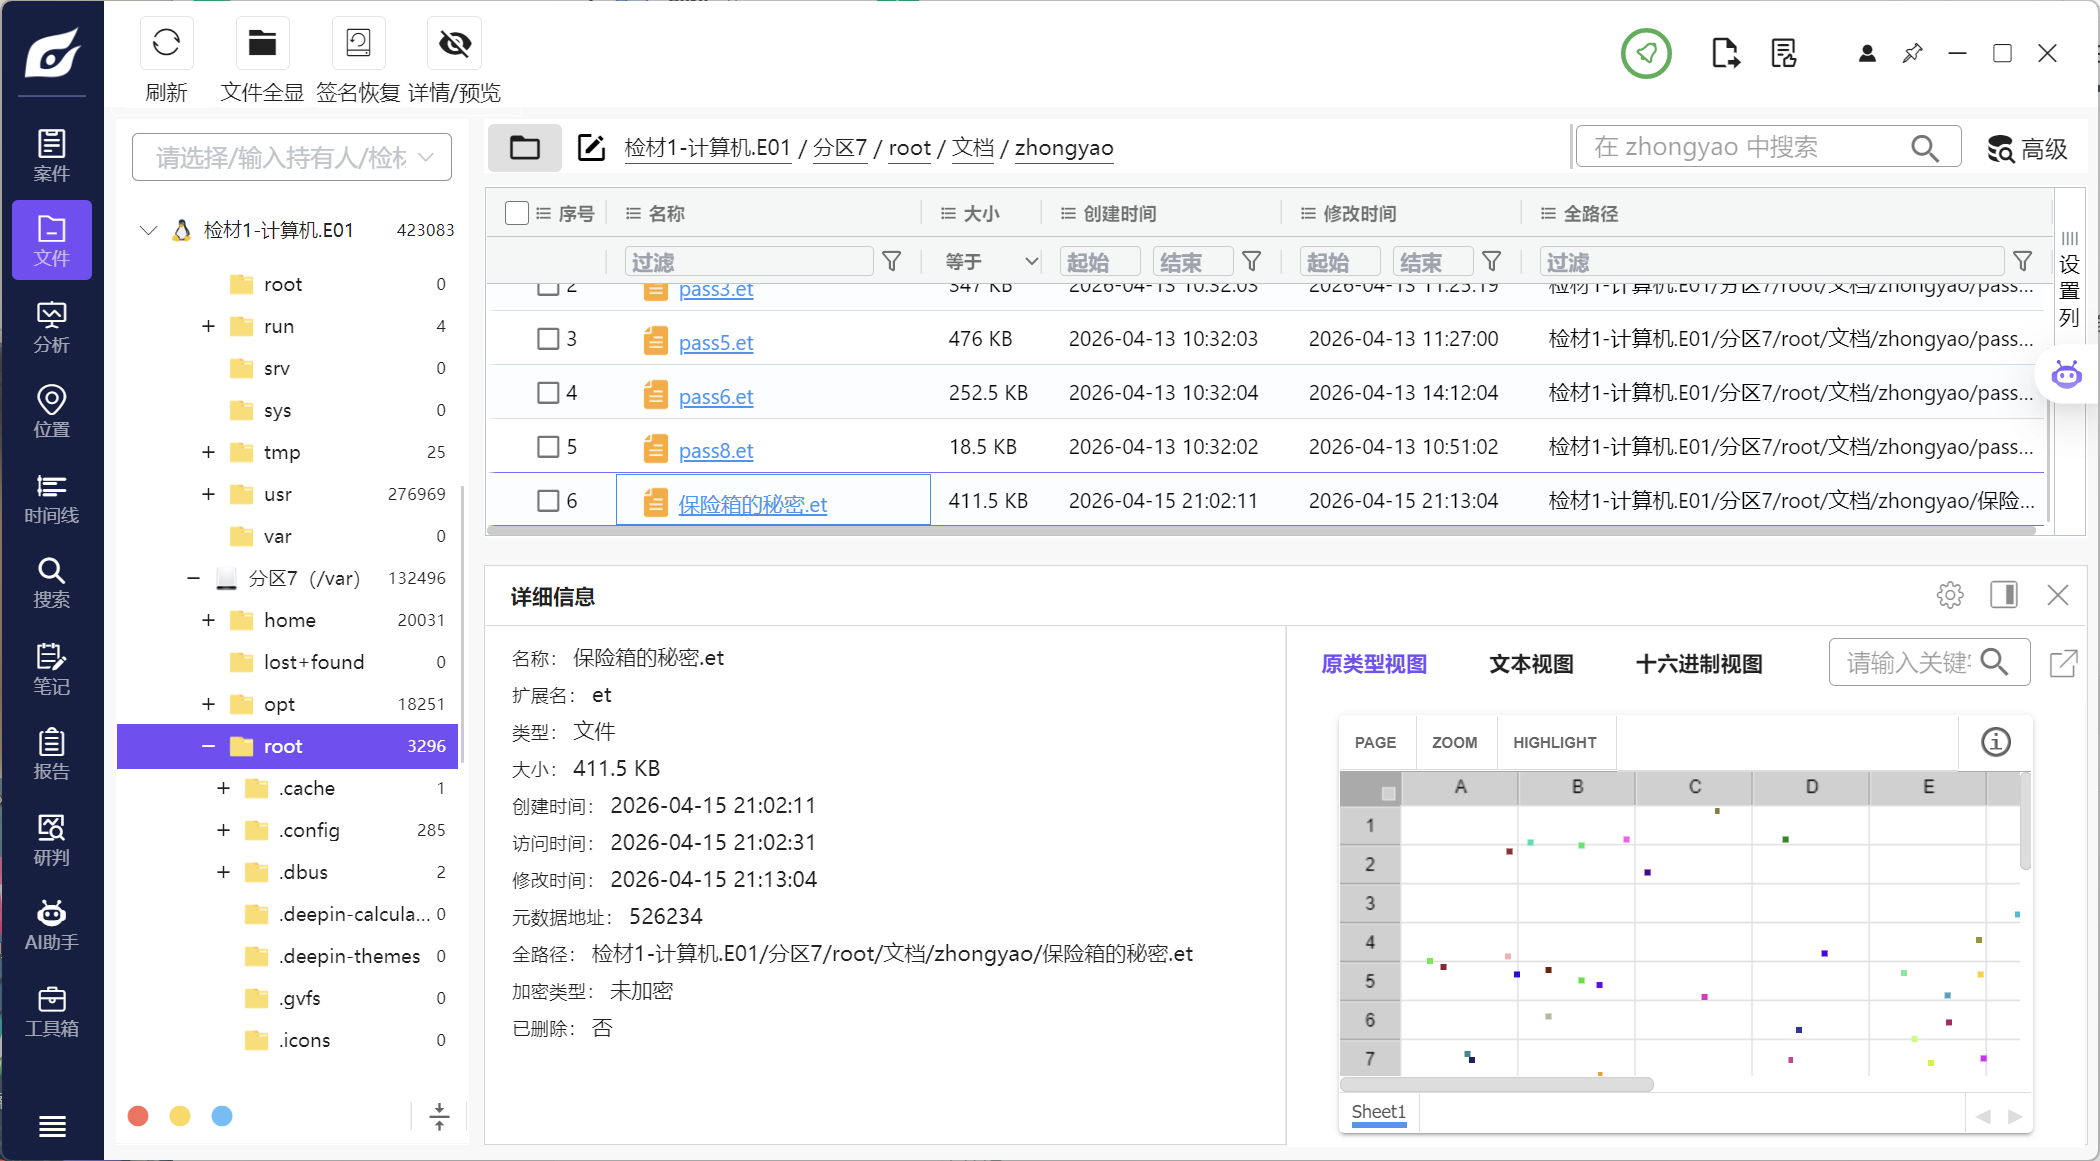Viewport: 2100px width, 1161px height.
Task: Click the info icon in spreadsheet preview
Action: pos(1996,742)
